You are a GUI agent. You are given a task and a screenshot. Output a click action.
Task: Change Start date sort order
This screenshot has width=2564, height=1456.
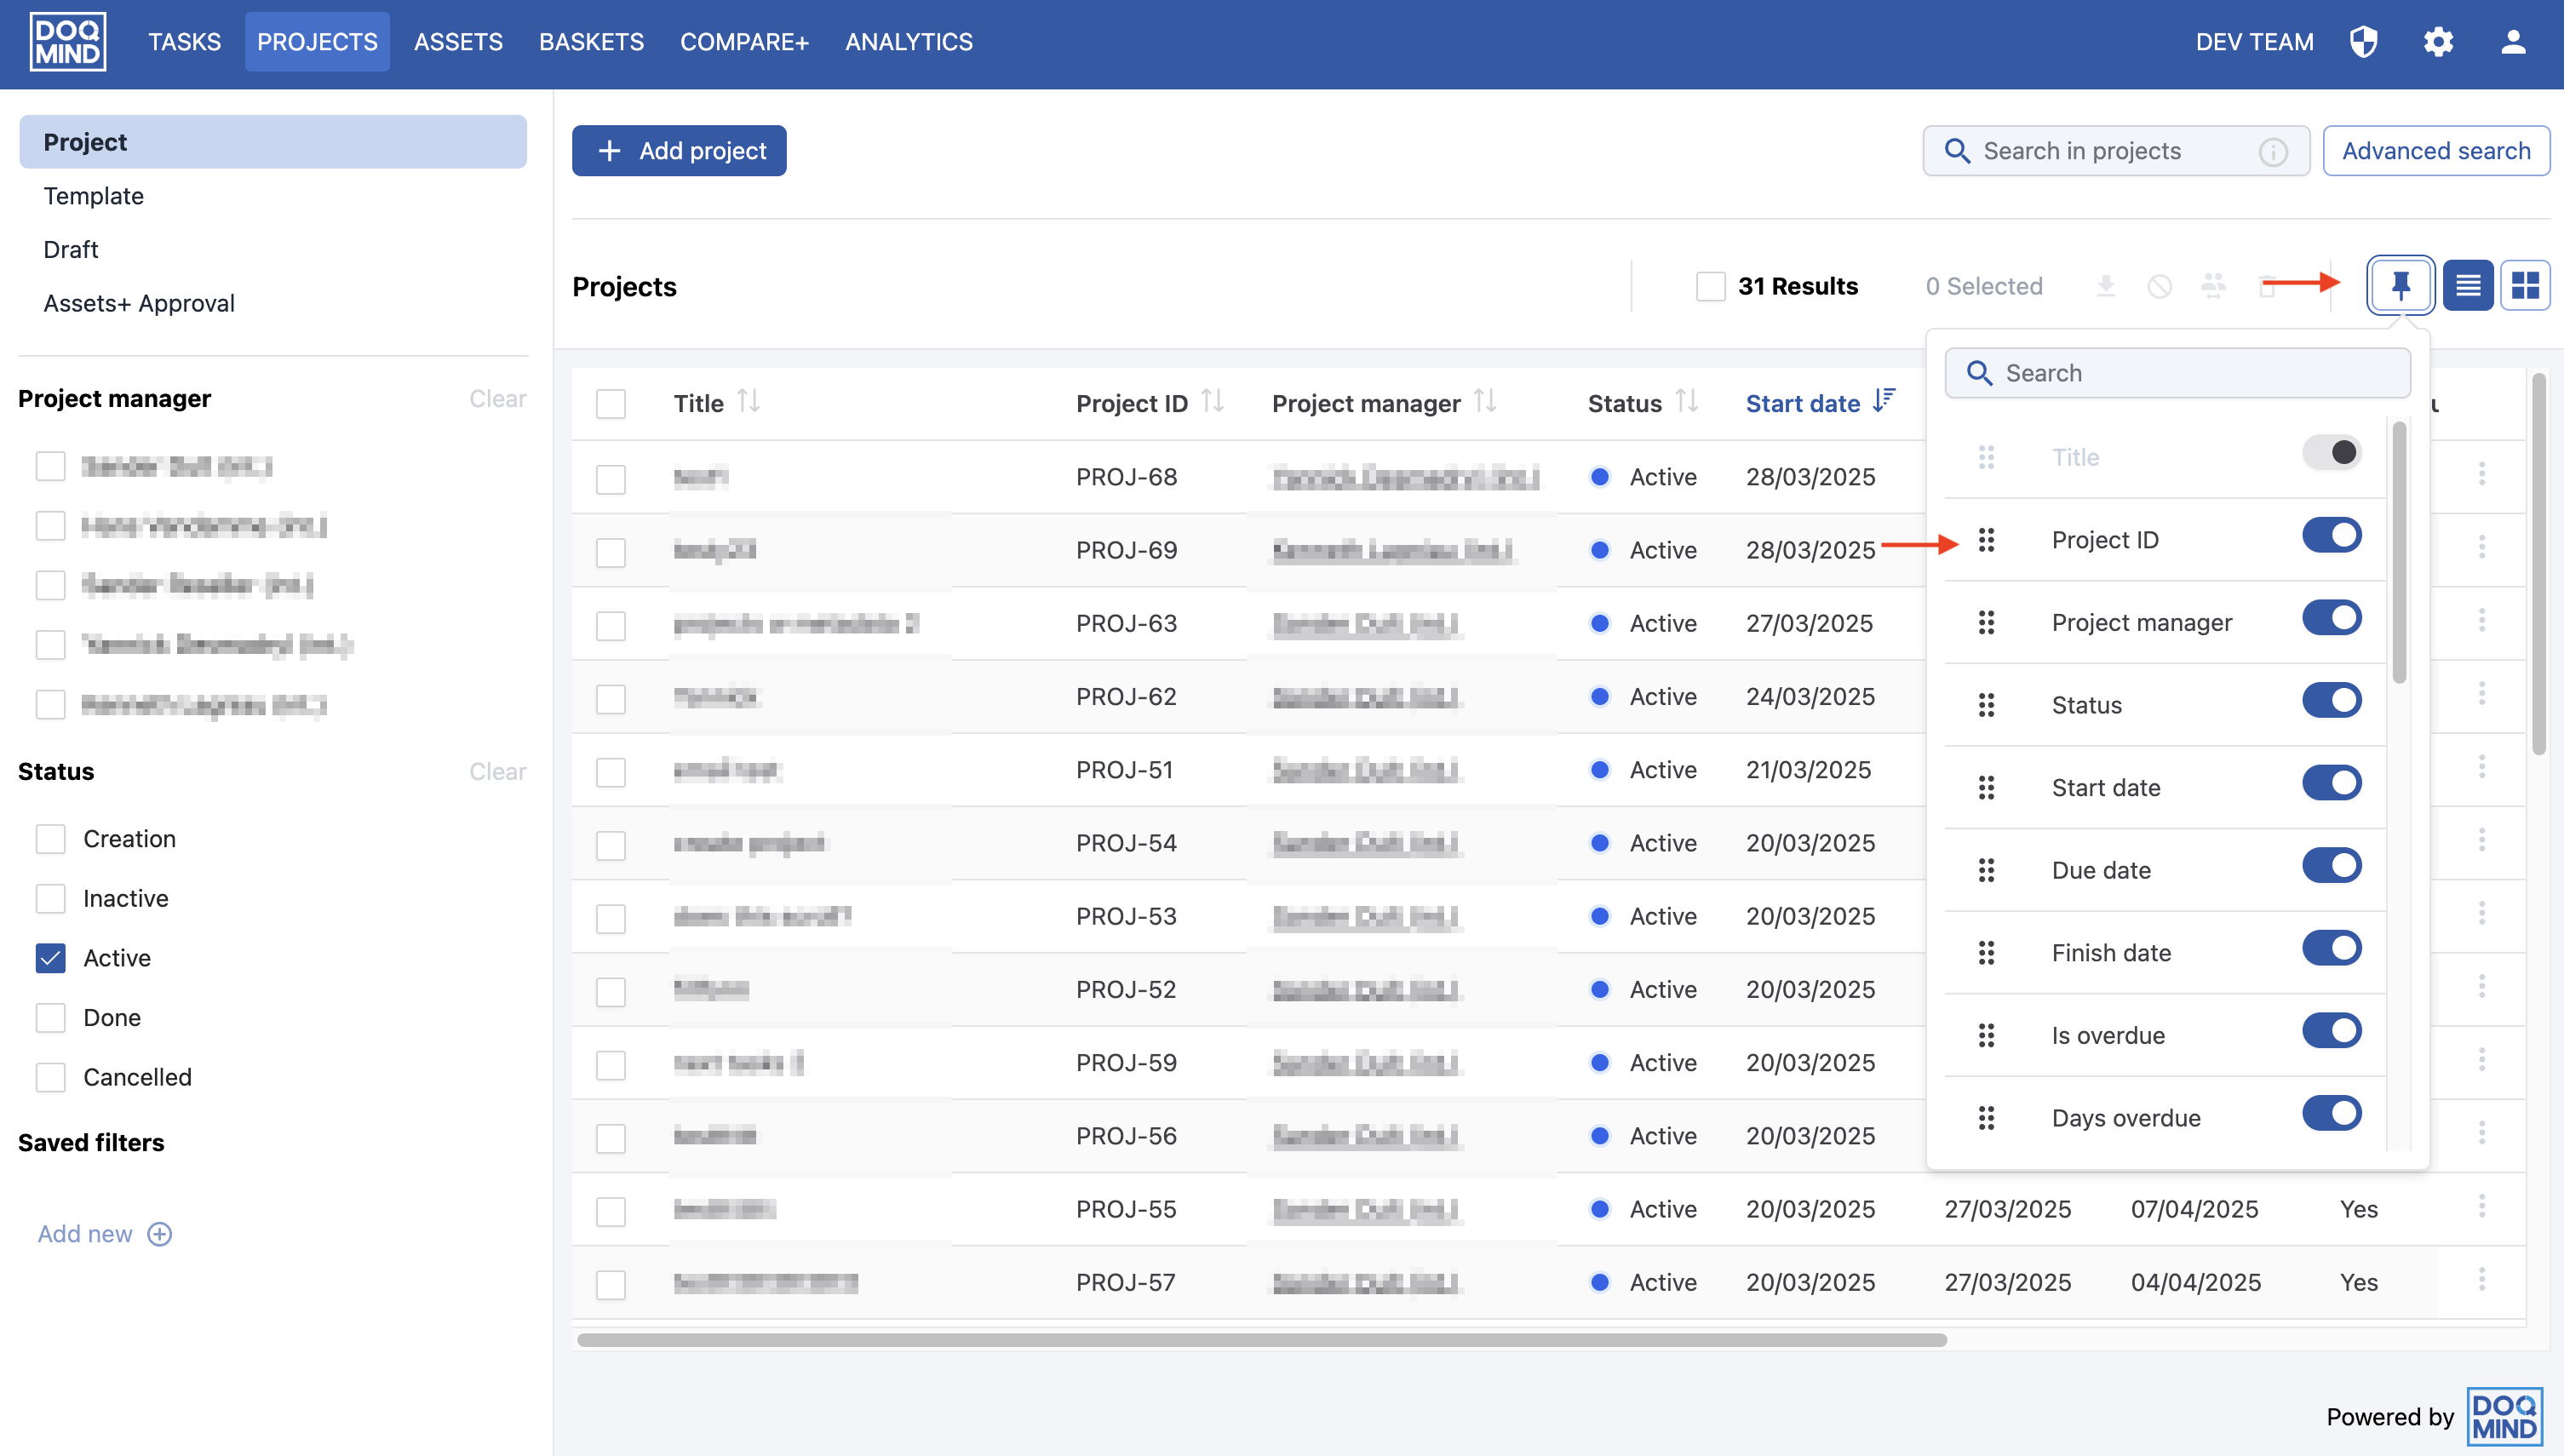click(1884, 402)
